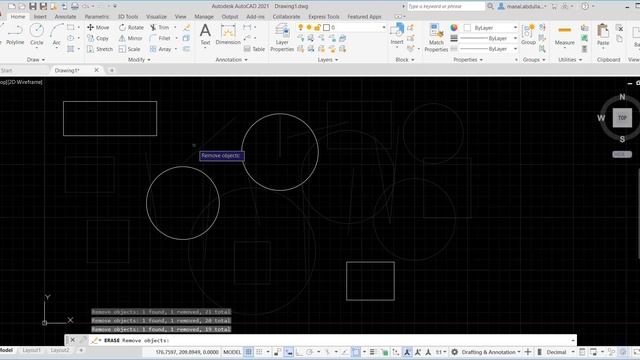640x360 pixels.
Task: Click the keyword search input field
Action: coord(446,6)
